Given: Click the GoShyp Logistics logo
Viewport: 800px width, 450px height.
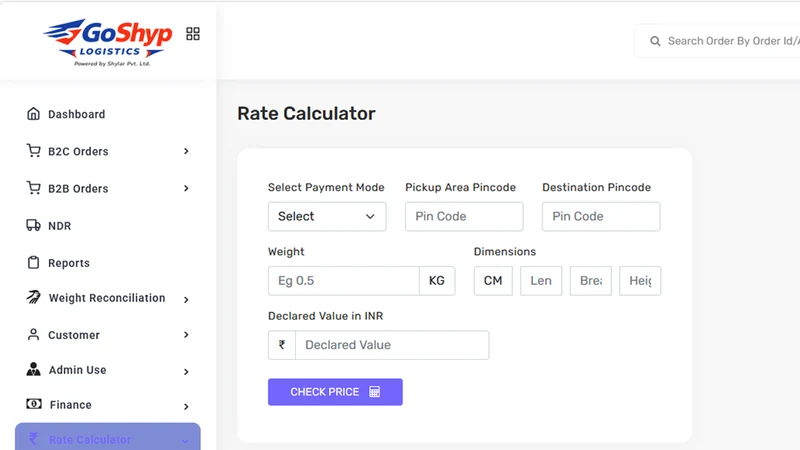Looking at the screenshot, I should 108,43.
